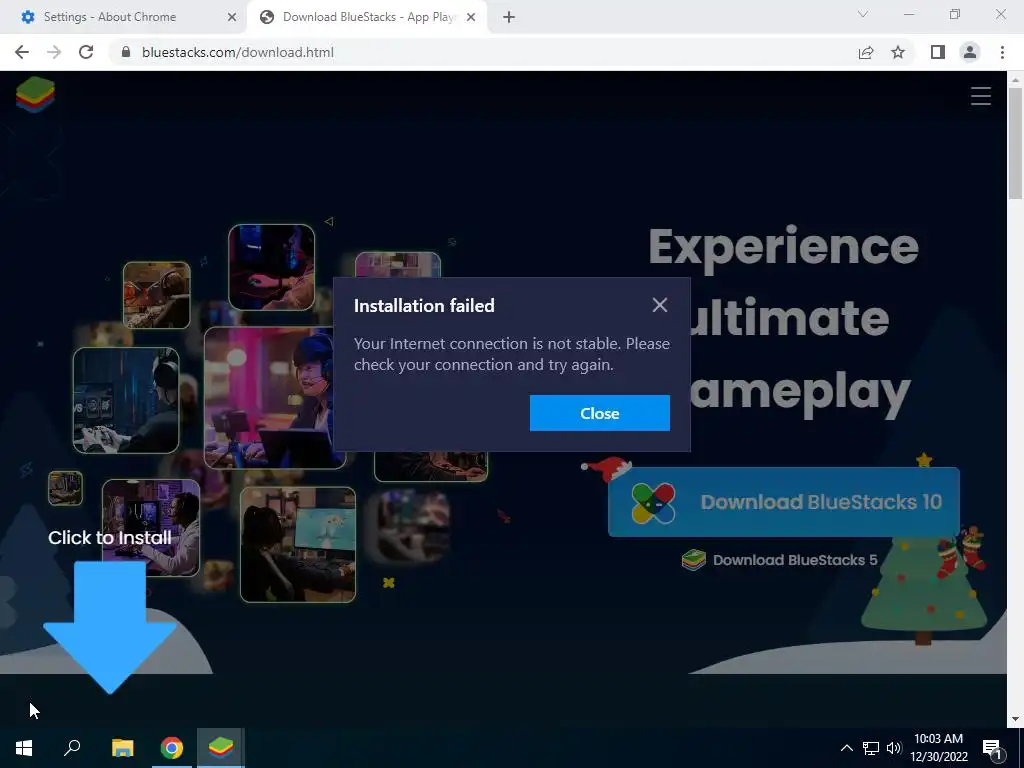Image resolution: width=1024 pixels, height=768 pixels.
Task: Share this page icon
Action: (x=866, y=52)
